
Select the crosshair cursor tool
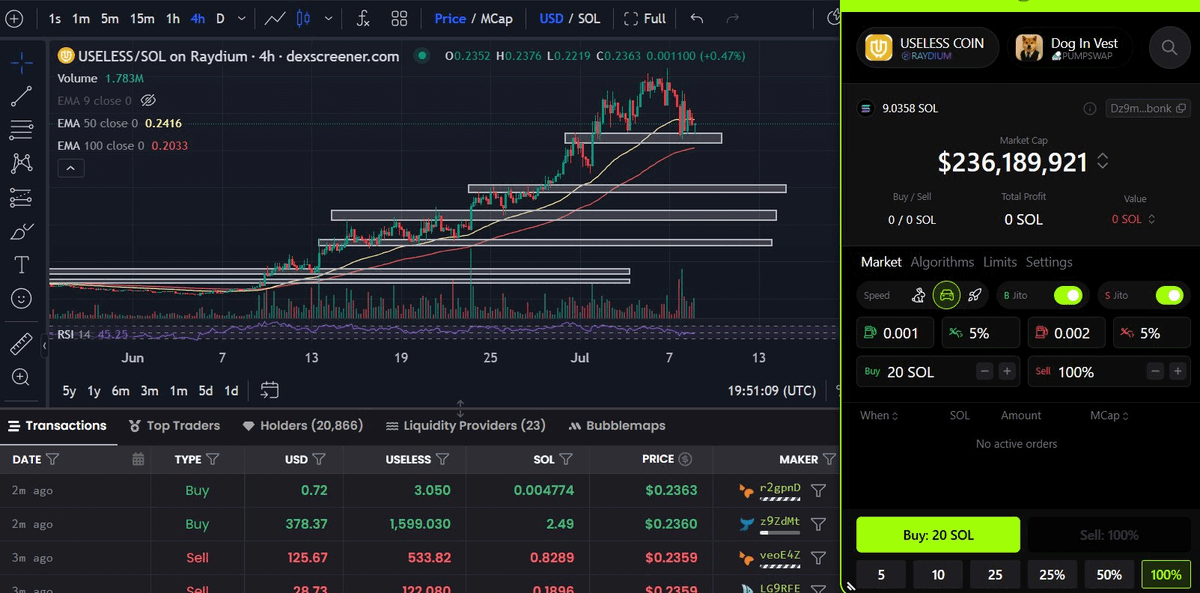(21, 63)
